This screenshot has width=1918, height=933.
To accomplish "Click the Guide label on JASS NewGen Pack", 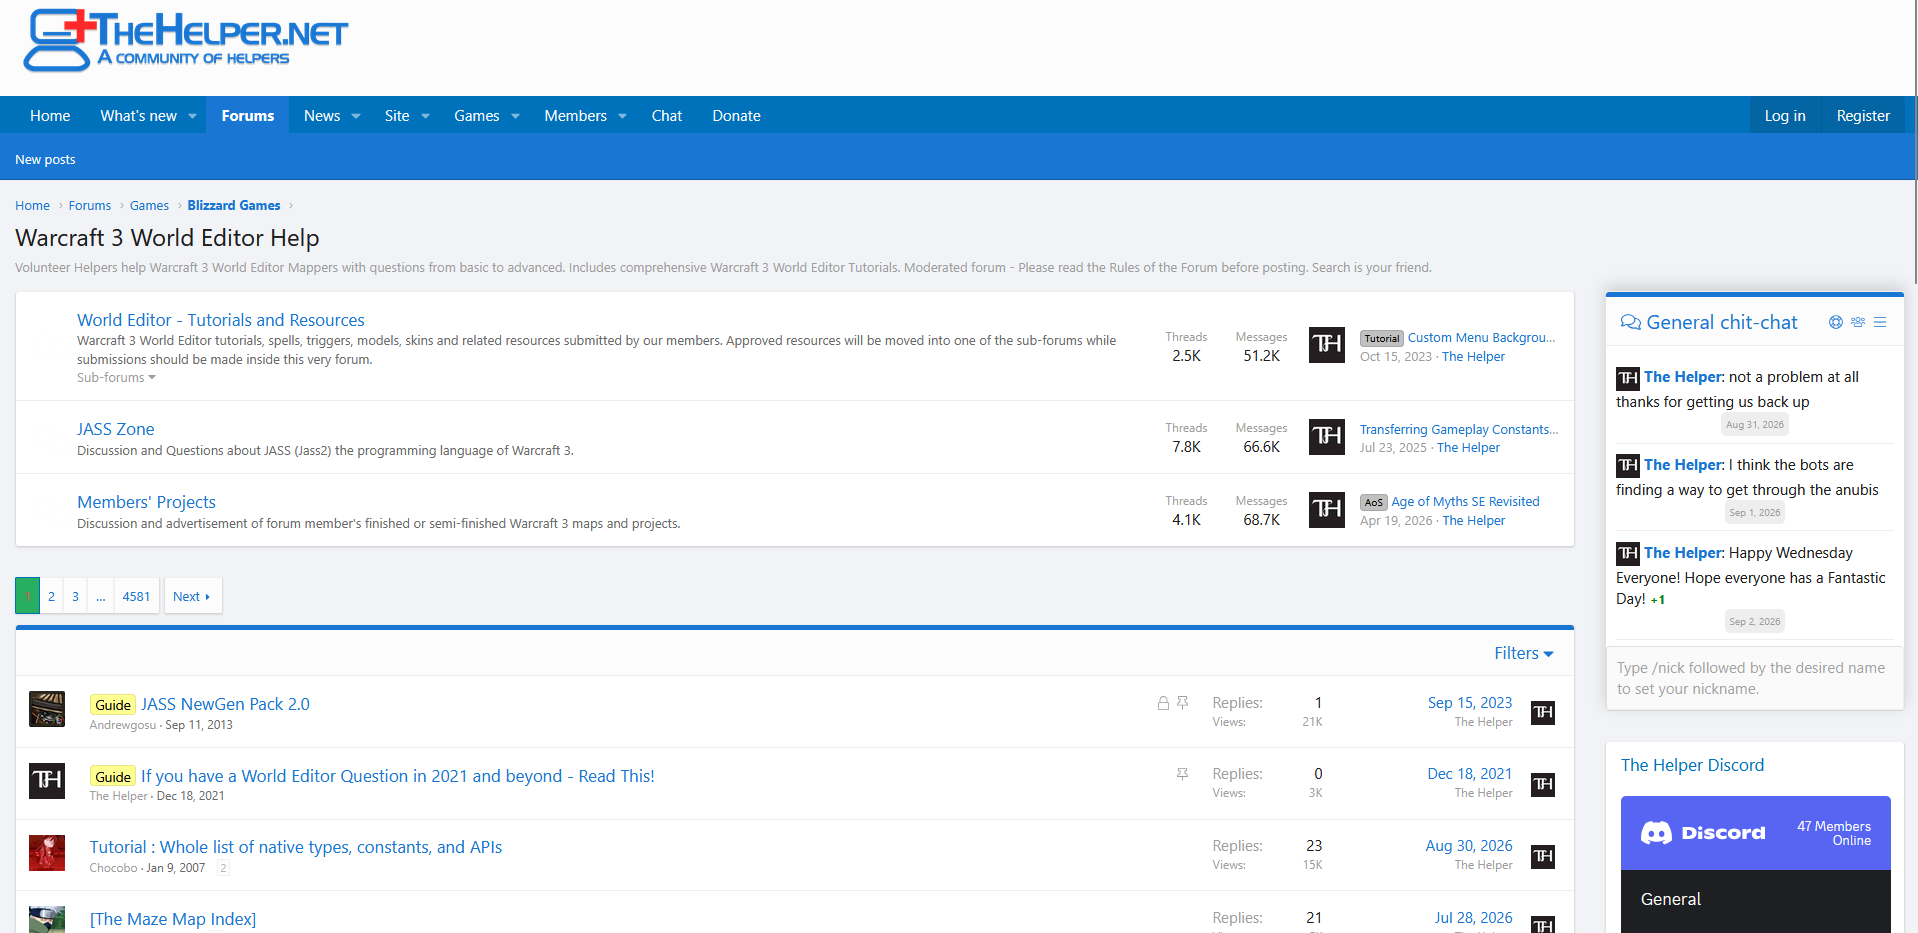I will (x=113, y=705).
